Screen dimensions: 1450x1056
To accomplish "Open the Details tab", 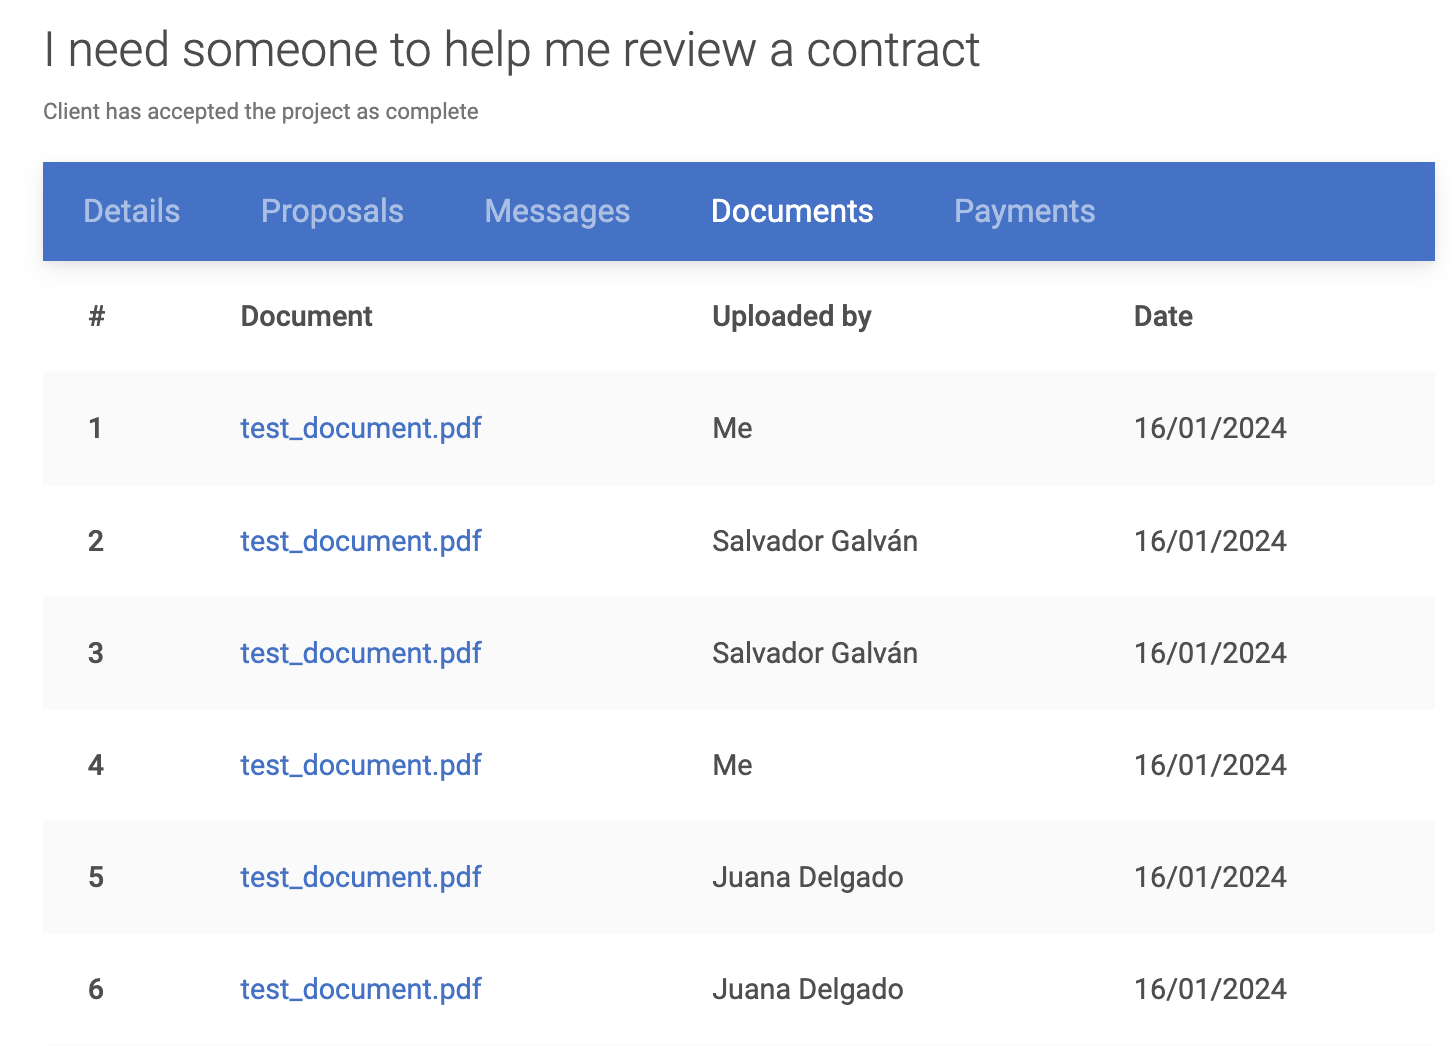I will [132, 211].
